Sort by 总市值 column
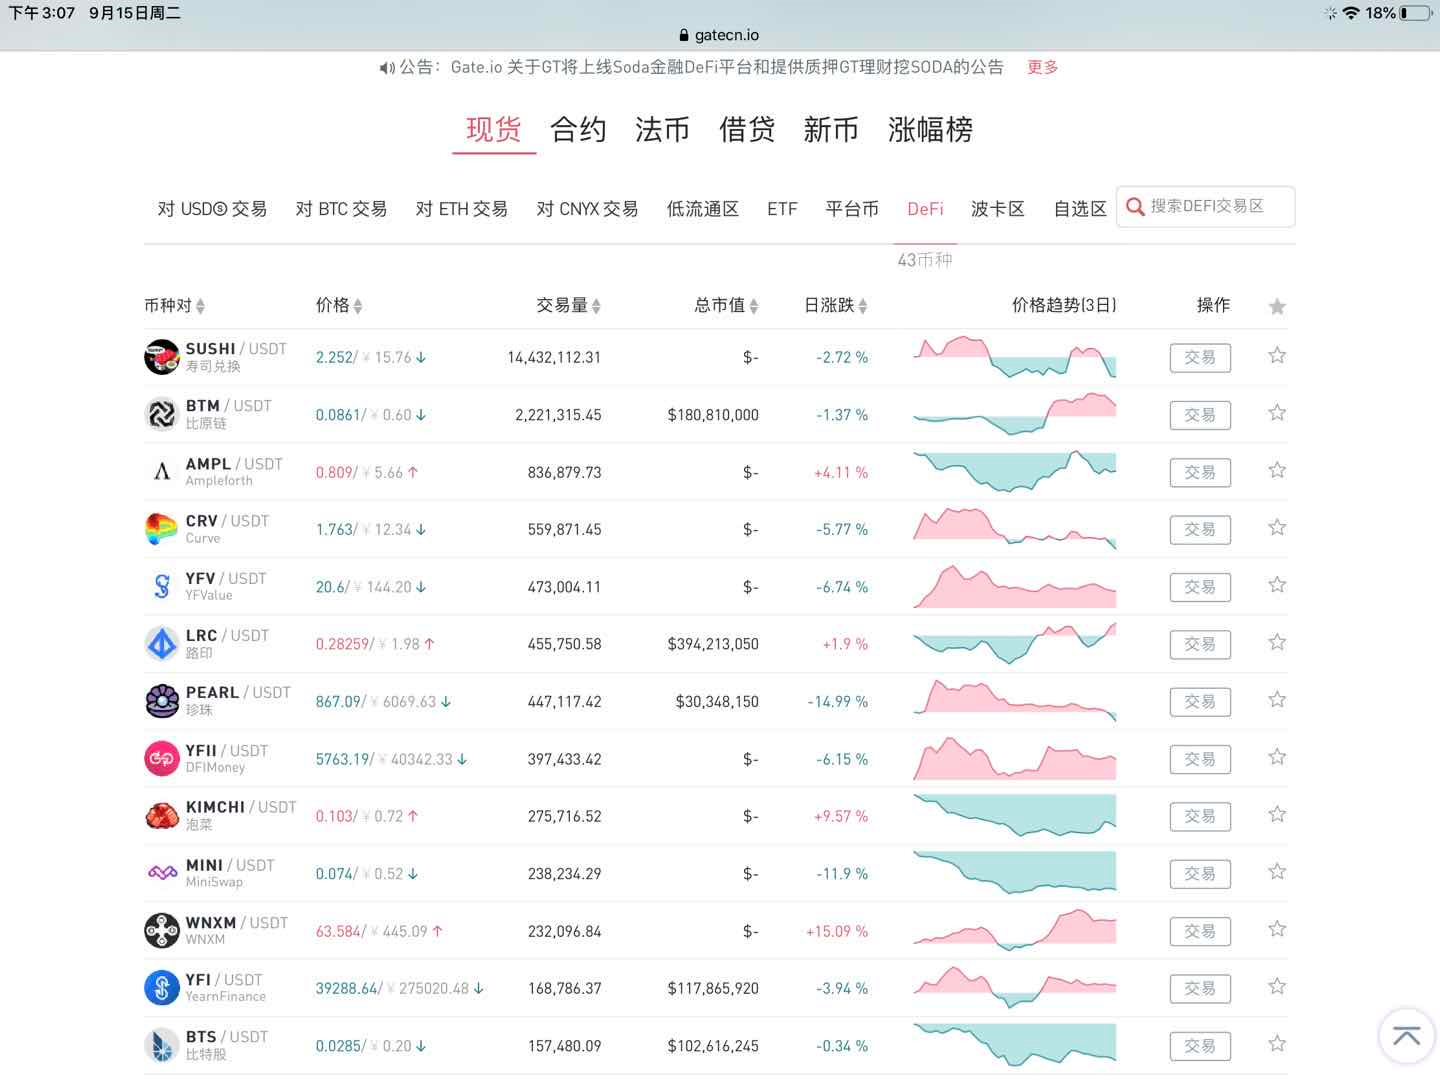 point(727,306)
